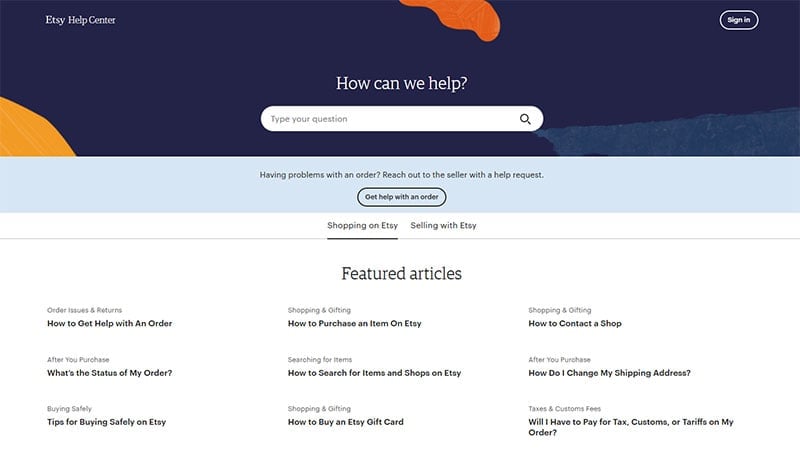The height and width of the screenshot is (458, 800).
Task: Open 'How to Buy an Etsy Gift Card'
Action: [345, 422]
